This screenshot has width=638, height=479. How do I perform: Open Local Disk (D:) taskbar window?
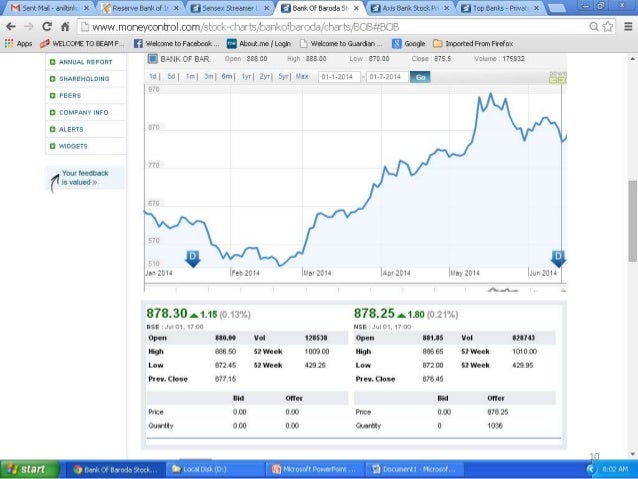214,469
